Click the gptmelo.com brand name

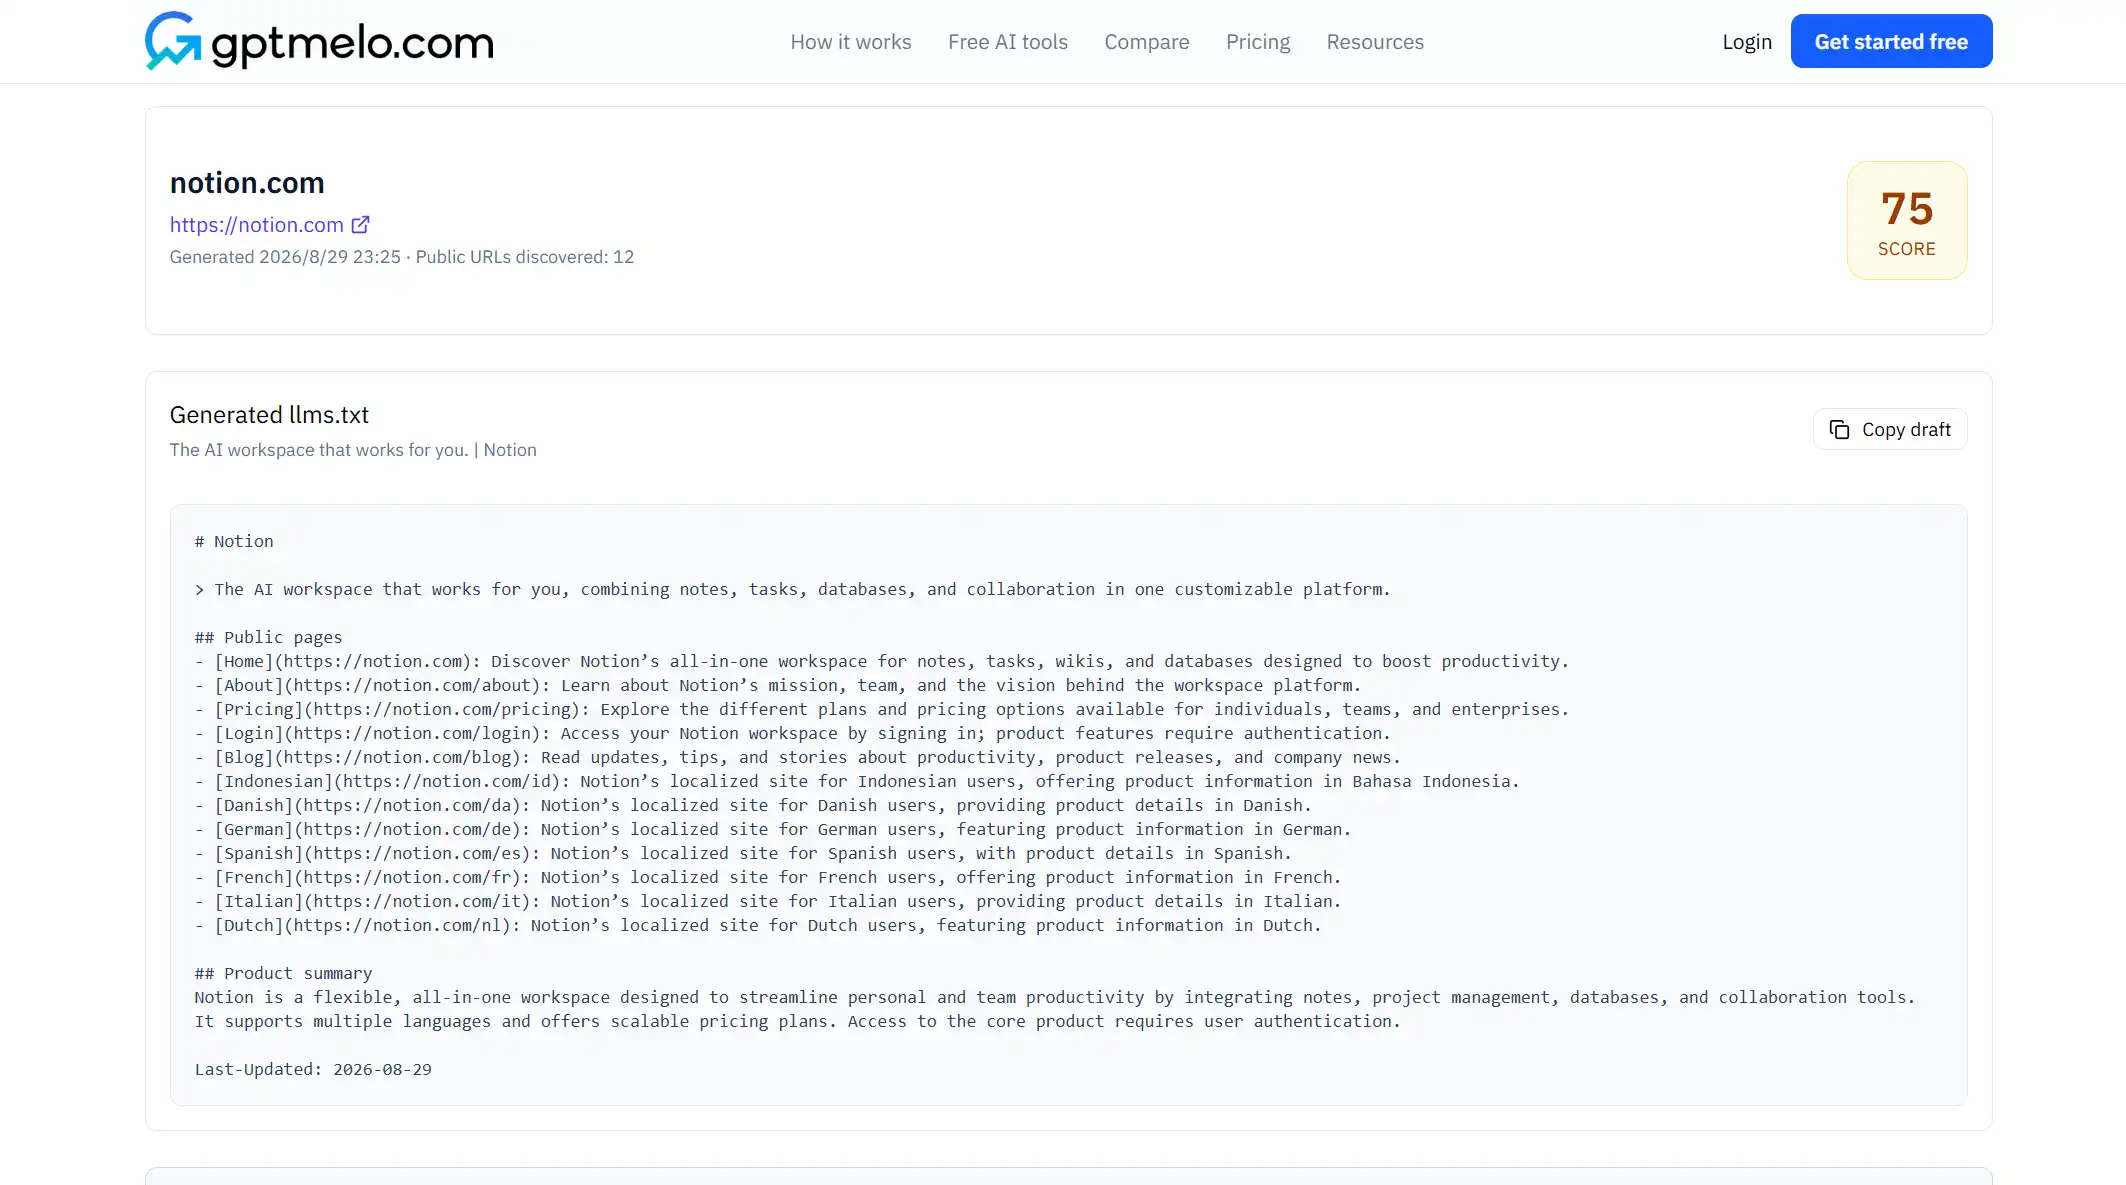coord(353,43)
